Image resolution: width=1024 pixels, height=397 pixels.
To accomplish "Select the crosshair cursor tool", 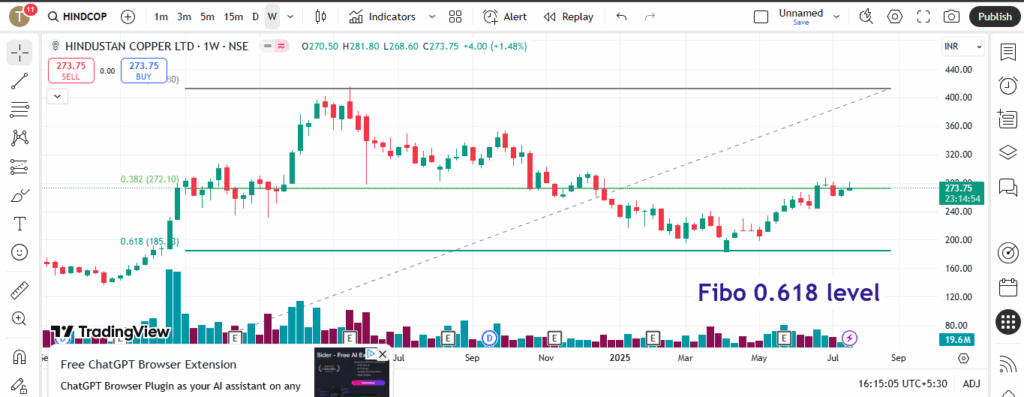I will pyautogui.click(x=20, y=52).
